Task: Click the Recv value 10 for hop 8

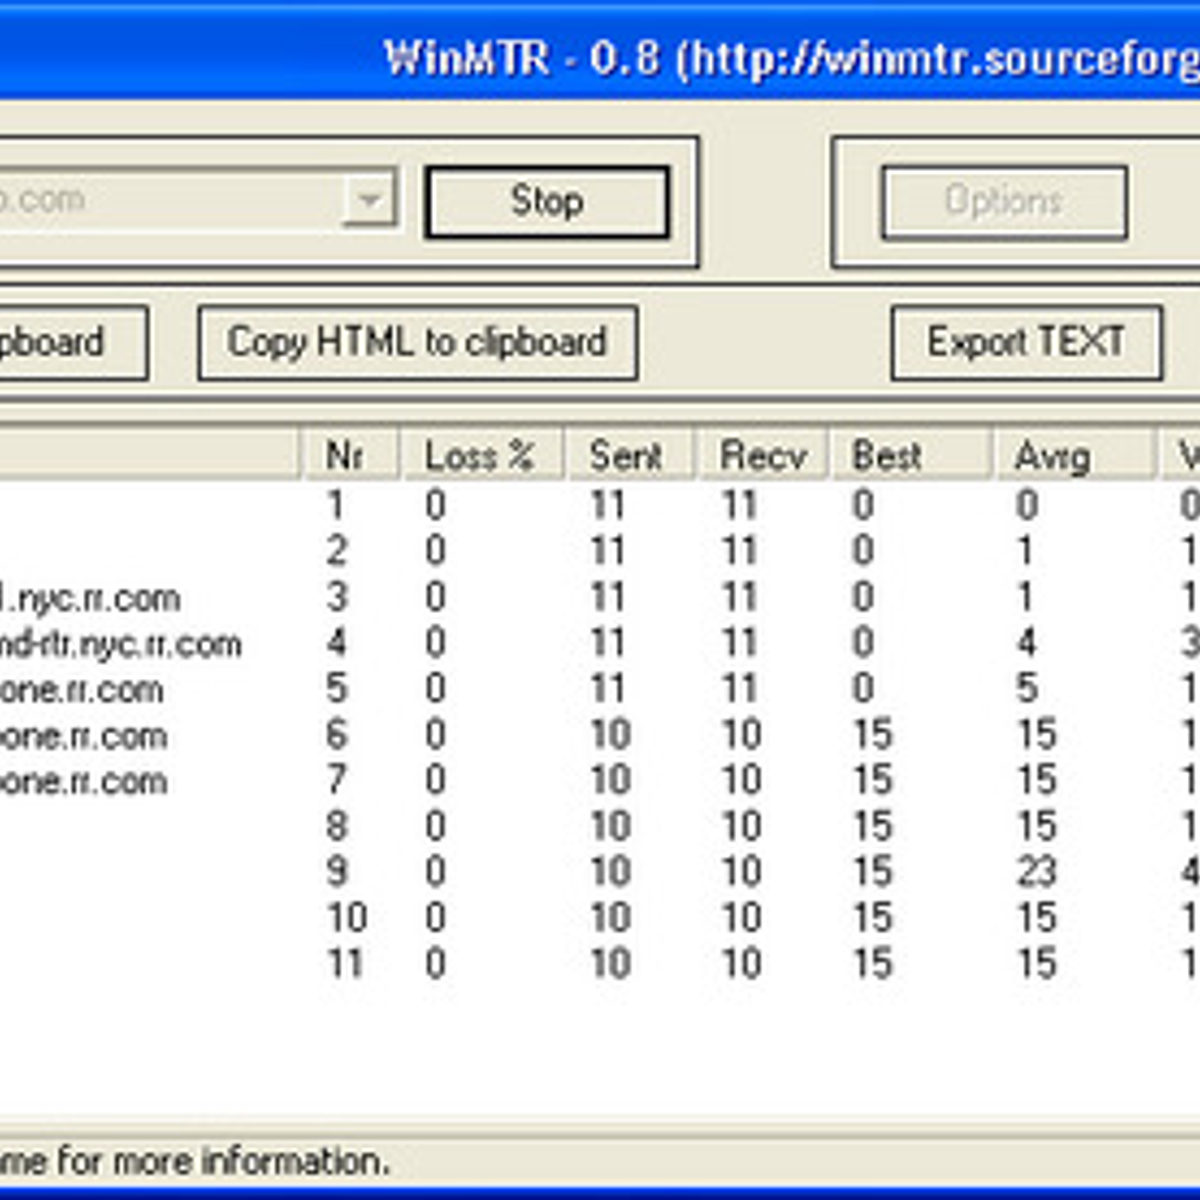Action: tap(742, 827)
